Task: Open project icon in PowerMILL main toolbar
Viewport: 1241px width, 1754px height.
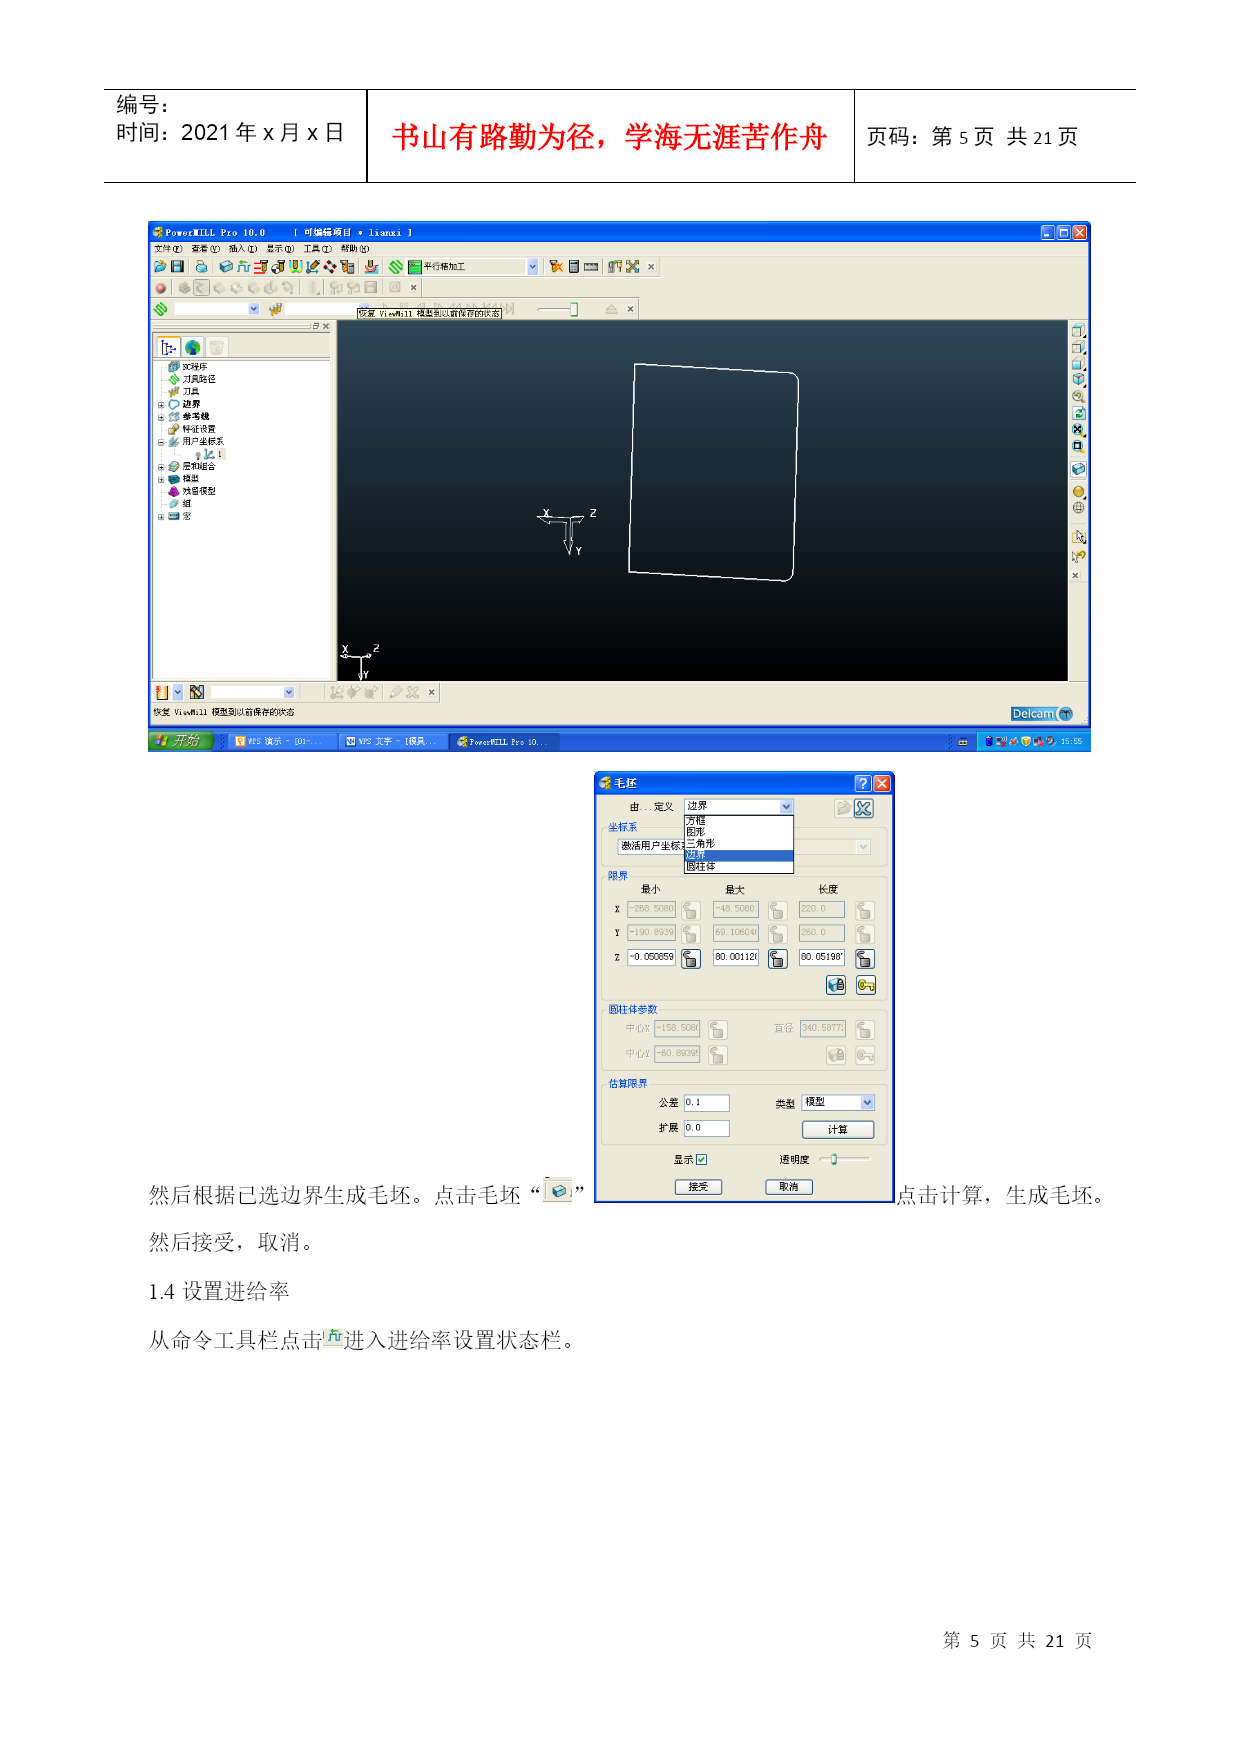Action: (x=160, y=267)
